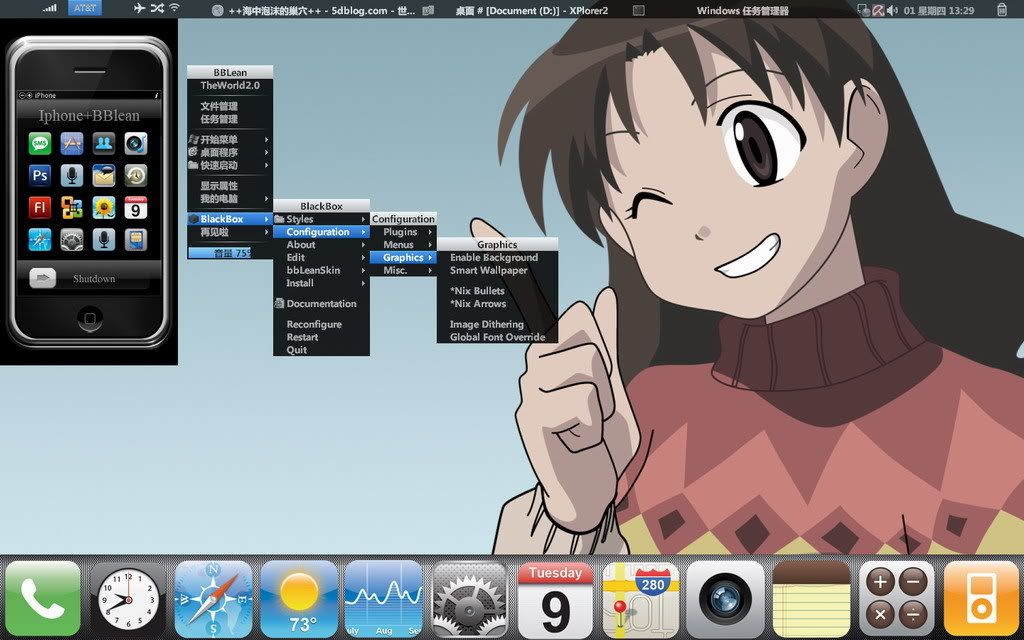The width and height of the screenshot is (1024, 640).
Task: Open the Weather 73° icon in the dock
Action: tap(299, 598)
